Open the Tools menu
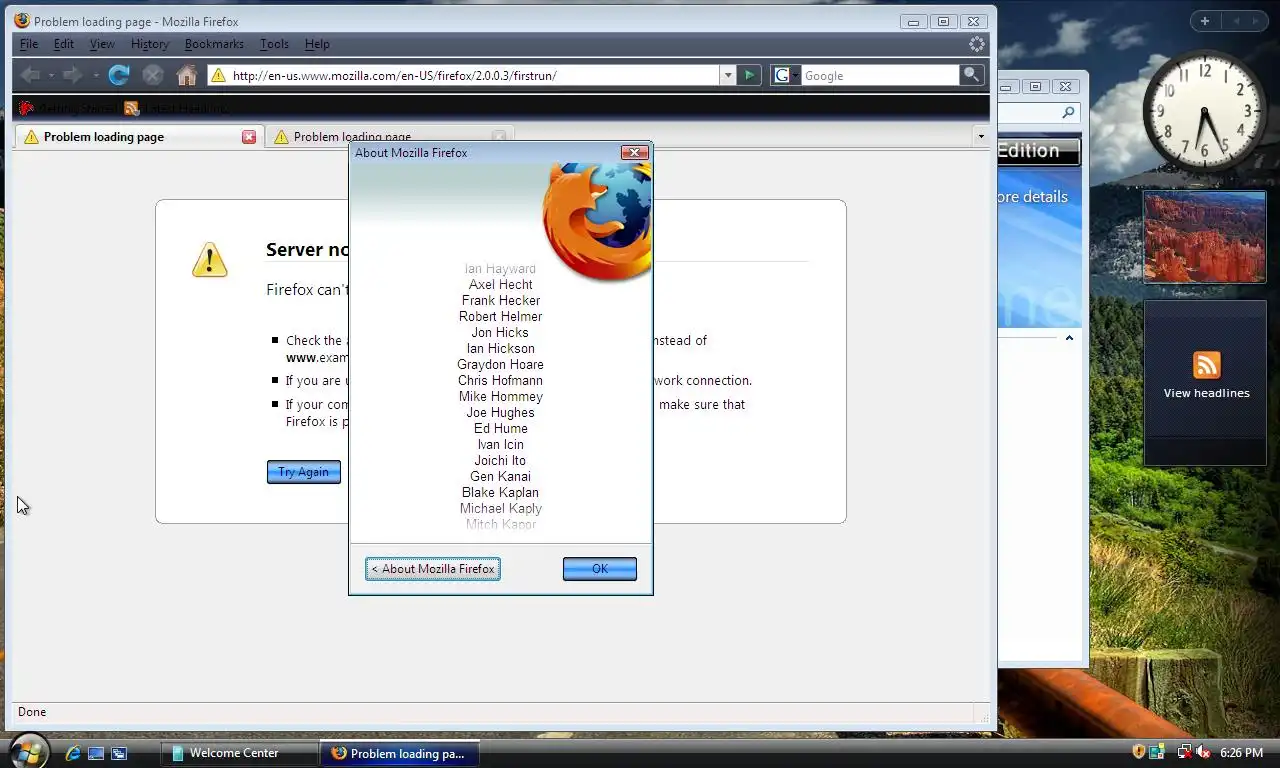 [x=274, y=44]
